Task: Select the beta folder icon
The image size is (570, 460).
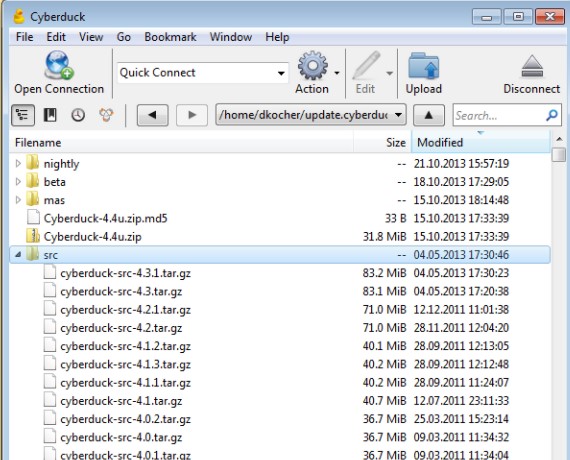Action: click(33, 181)
